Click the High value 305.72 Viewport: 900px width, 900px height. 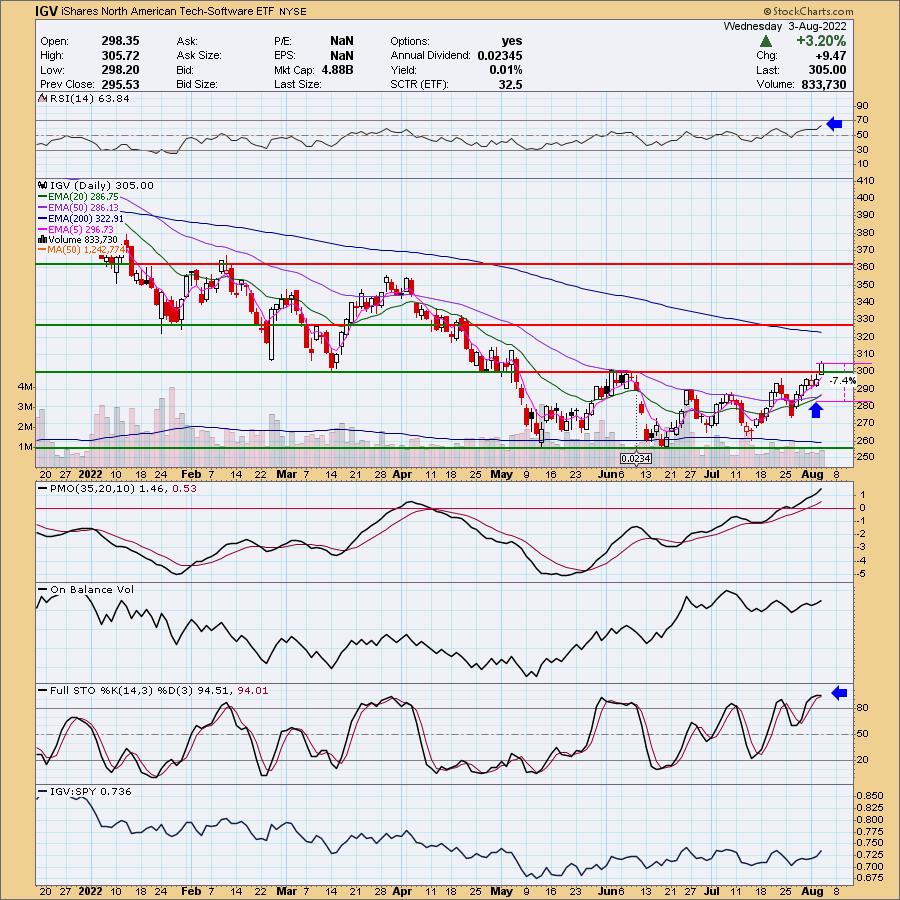120,56
